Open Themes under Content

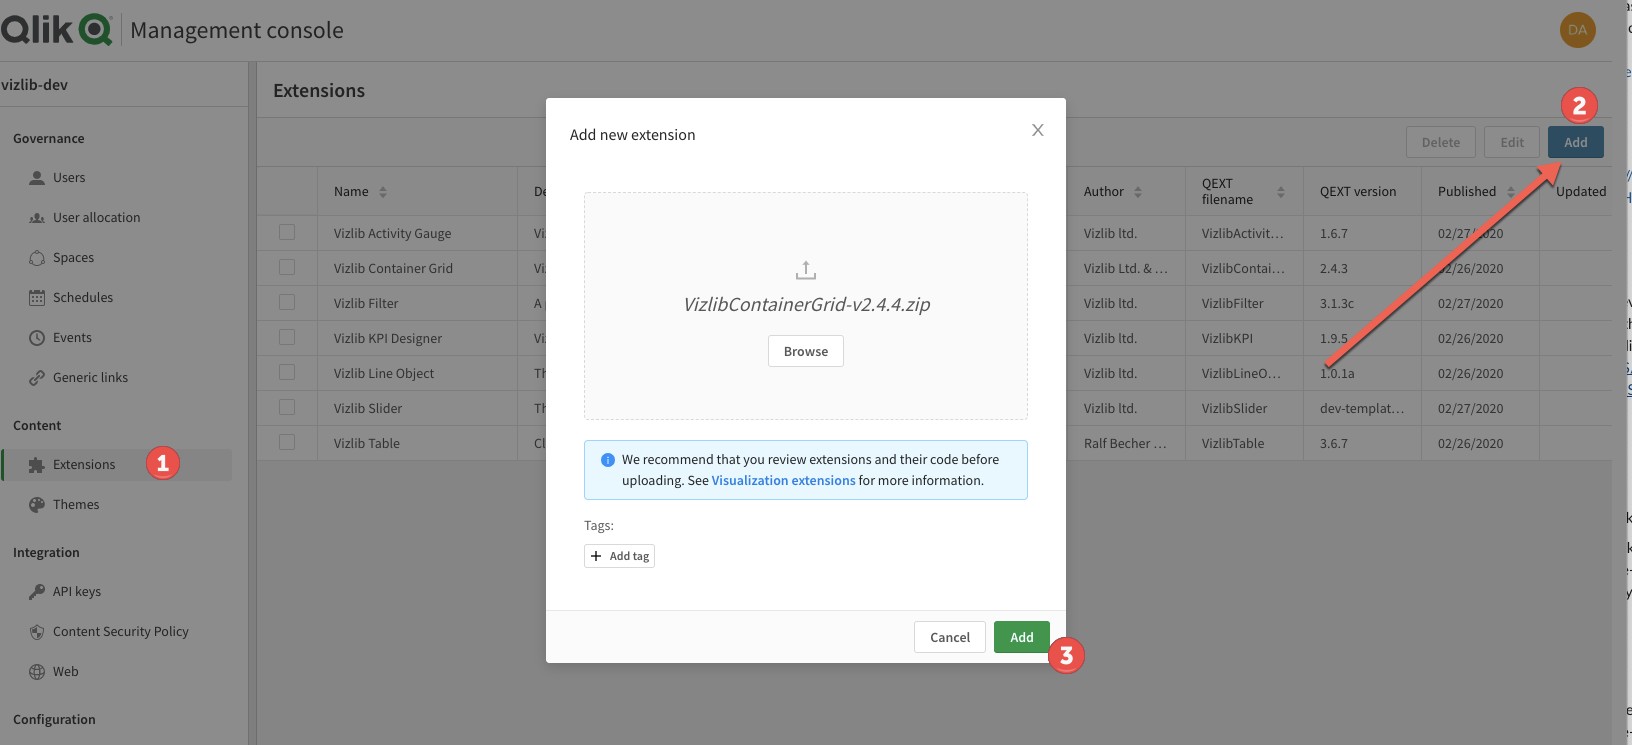(x=76, y=505)
